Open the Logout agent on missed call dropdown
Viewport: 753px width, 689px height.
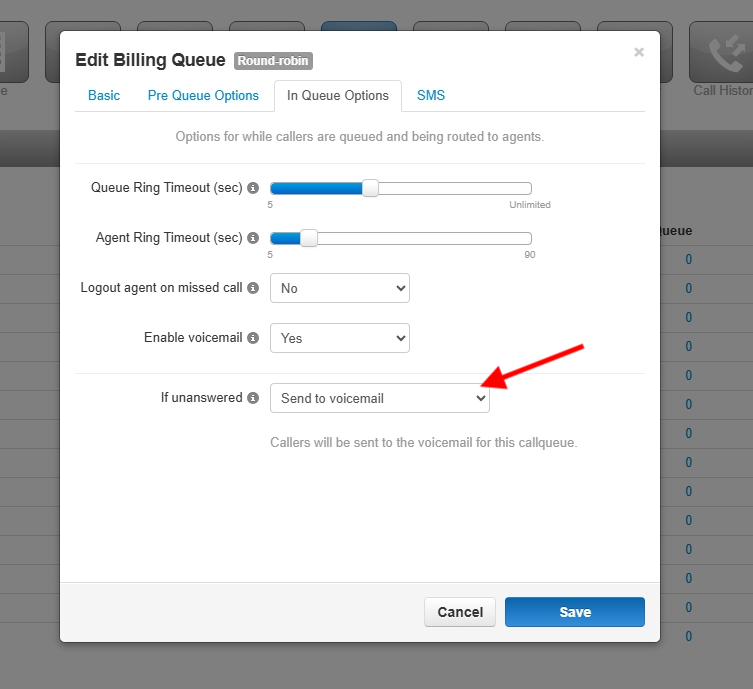pyautogui.click(x=339, y=288)
